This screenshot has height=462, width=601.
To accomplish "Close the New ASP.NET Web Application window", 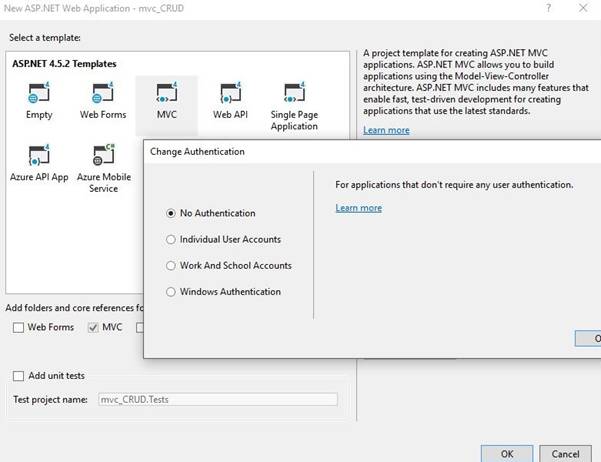I will (x=583, y=8).
